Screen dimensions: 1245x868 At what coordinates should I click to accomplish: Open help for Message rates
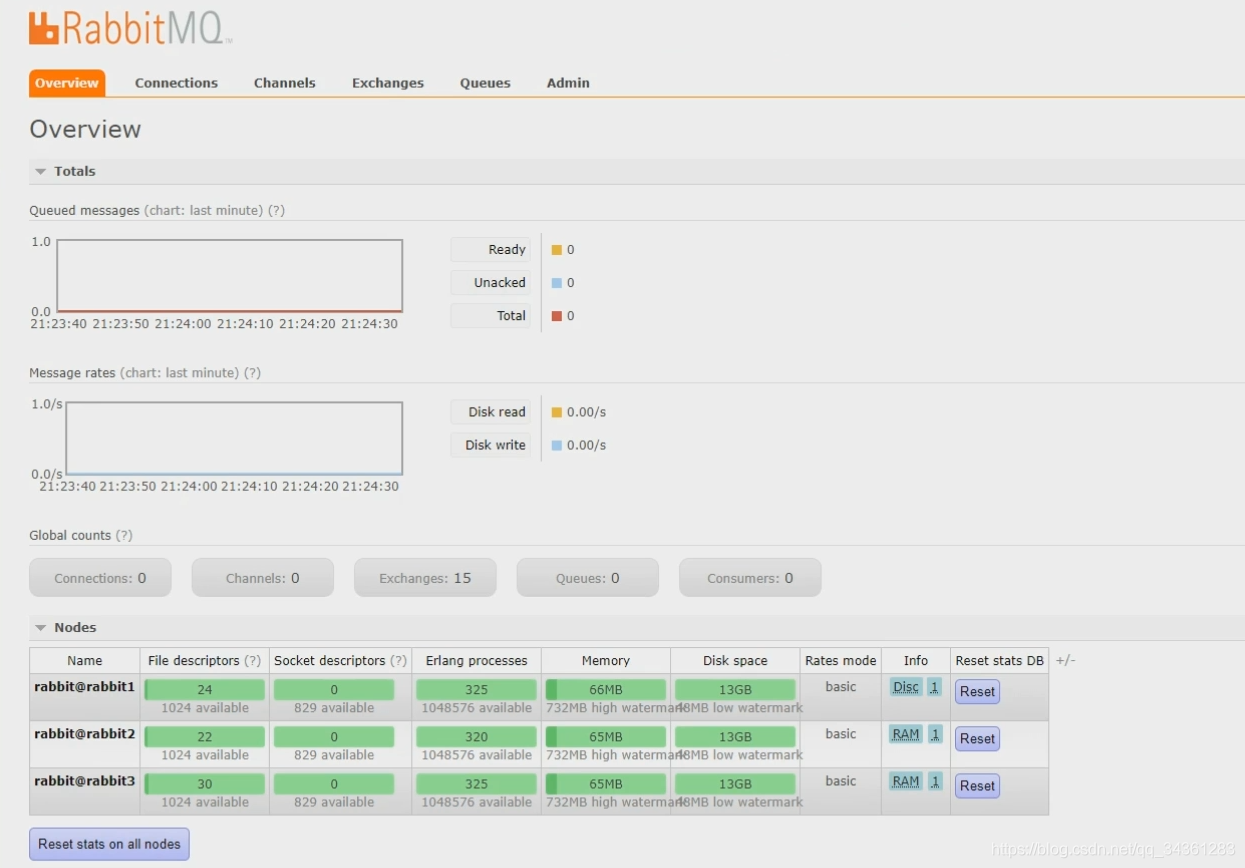(x=252, y=372)
